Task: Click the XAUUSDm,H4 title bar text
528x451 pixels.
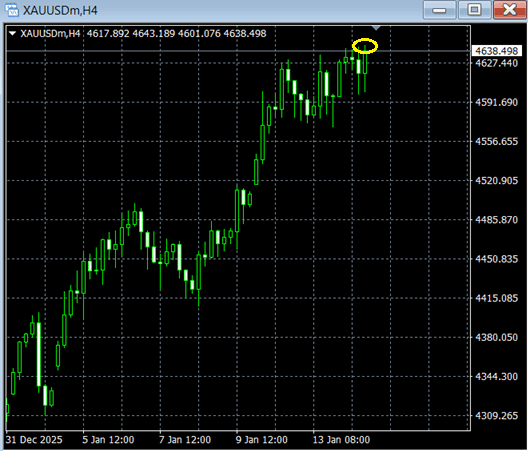Action: pyautogui.click(x=60, y=10)
